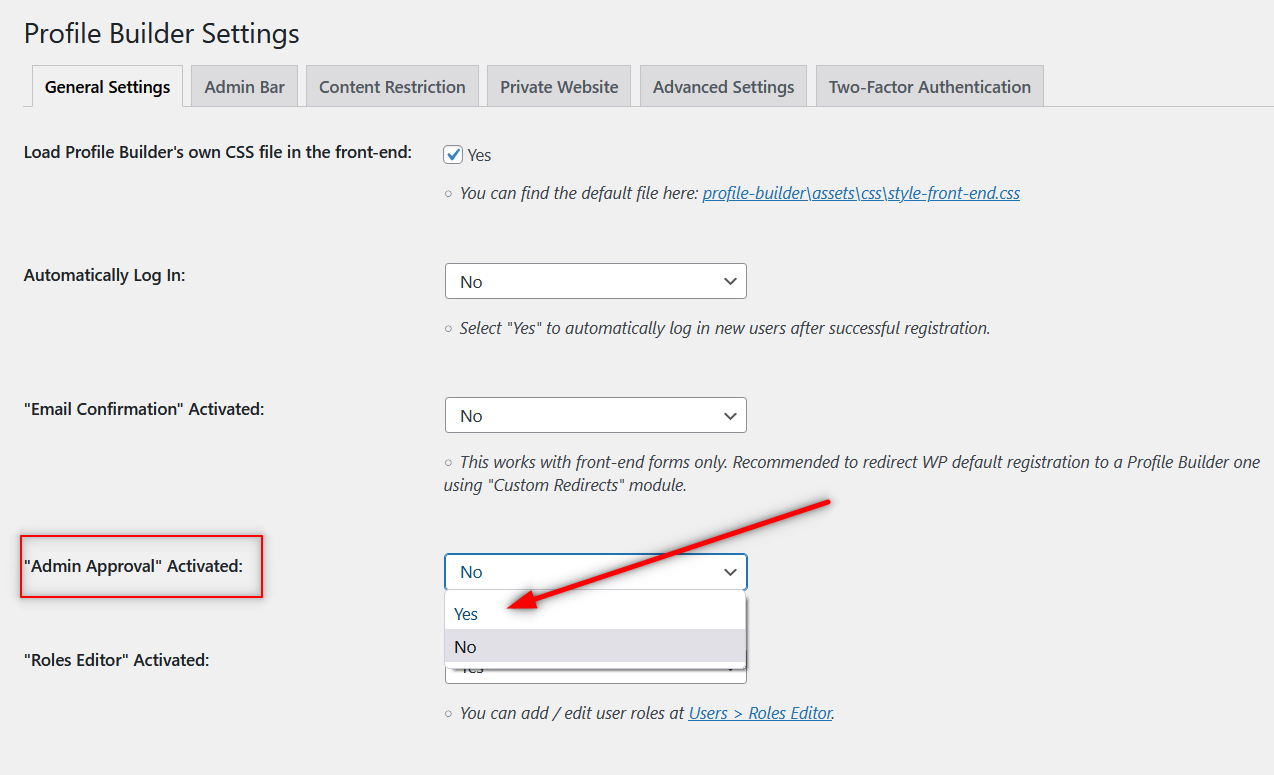Click the Profile Builder Settings heading
Image resolution: width=1274 pixels, height=775 pixels.
point(162,33)
